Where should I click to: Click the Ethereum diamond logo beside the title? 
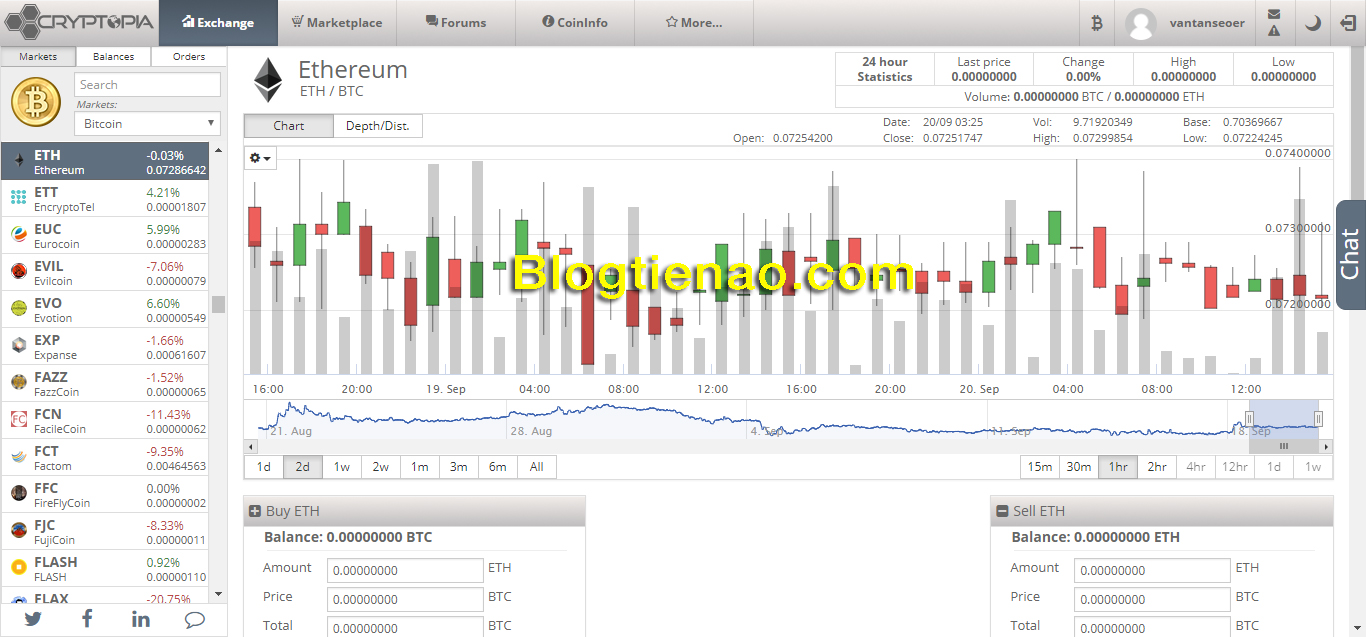tap(267, 80)
